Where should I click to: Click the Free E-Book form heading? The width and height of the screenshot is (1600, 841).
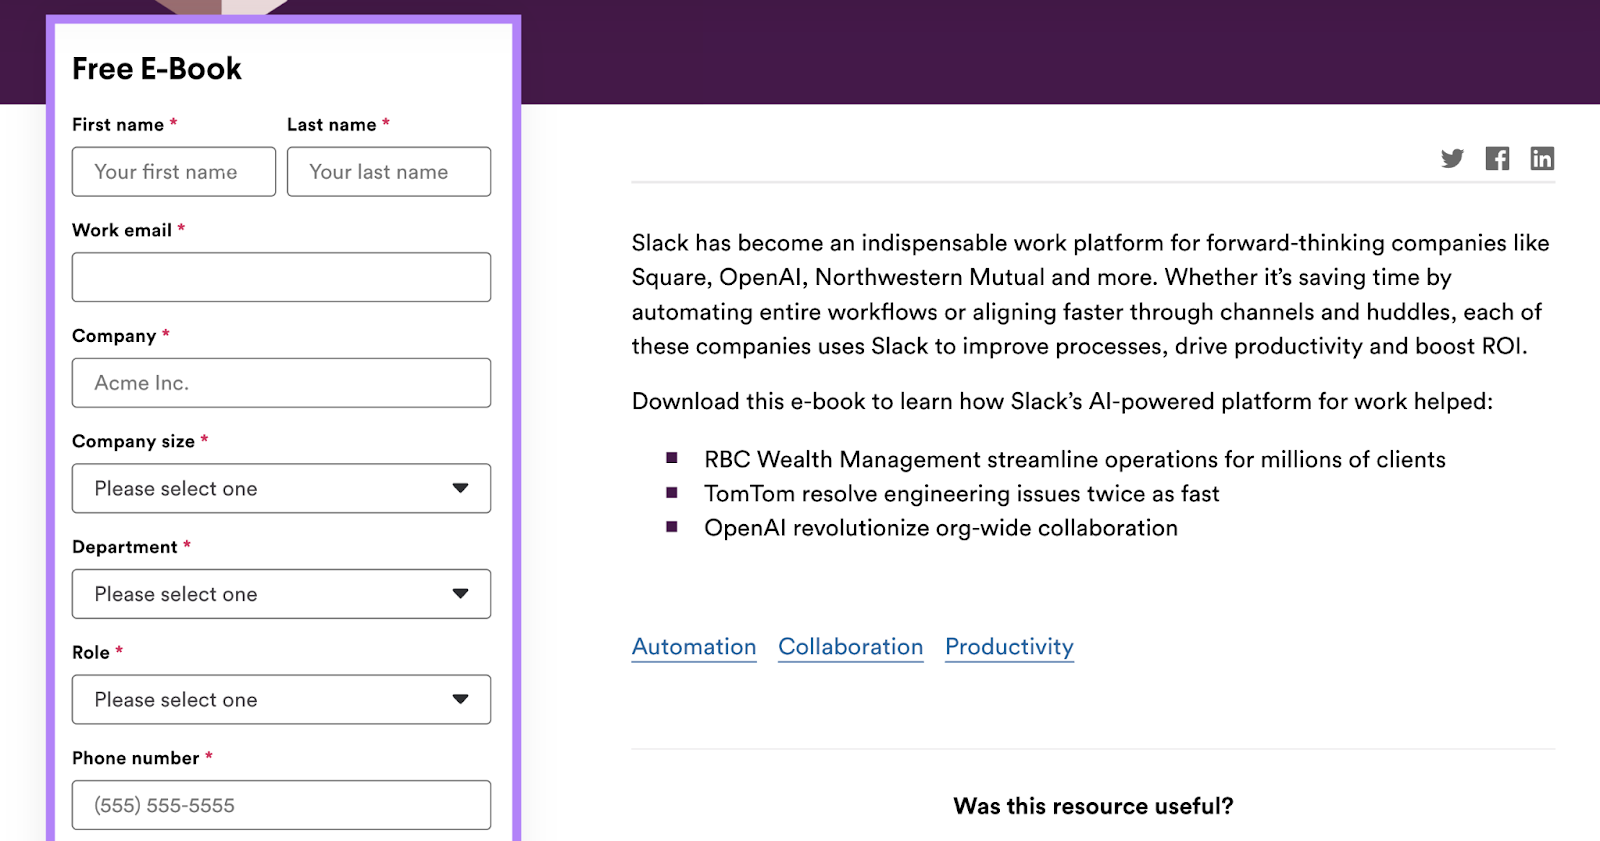coord(157,69)
